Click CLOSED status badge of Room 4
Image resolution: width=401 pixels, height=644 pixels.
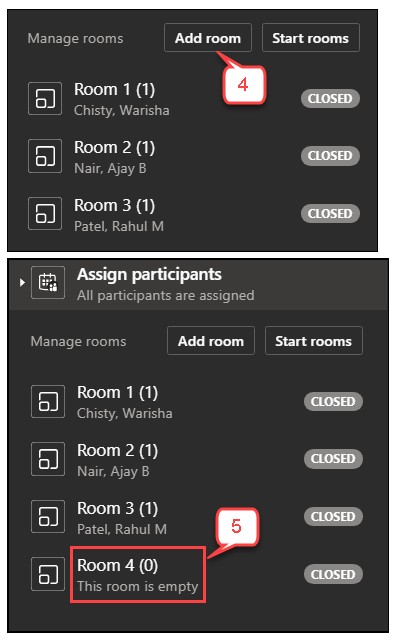tap(333, 574)
